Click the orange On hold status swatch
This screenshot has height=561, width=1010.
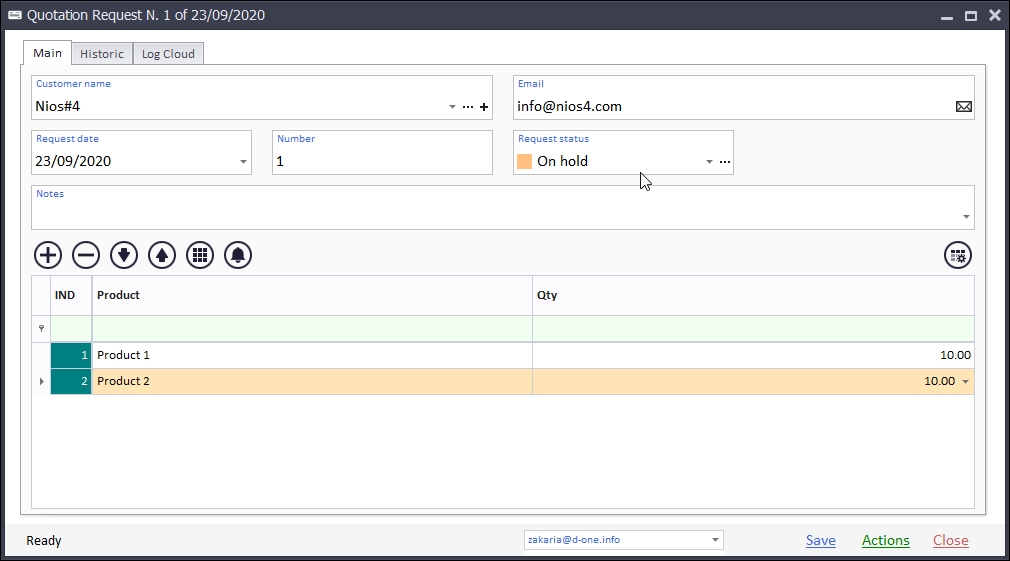pyautogui.click(x=525, y=162)
